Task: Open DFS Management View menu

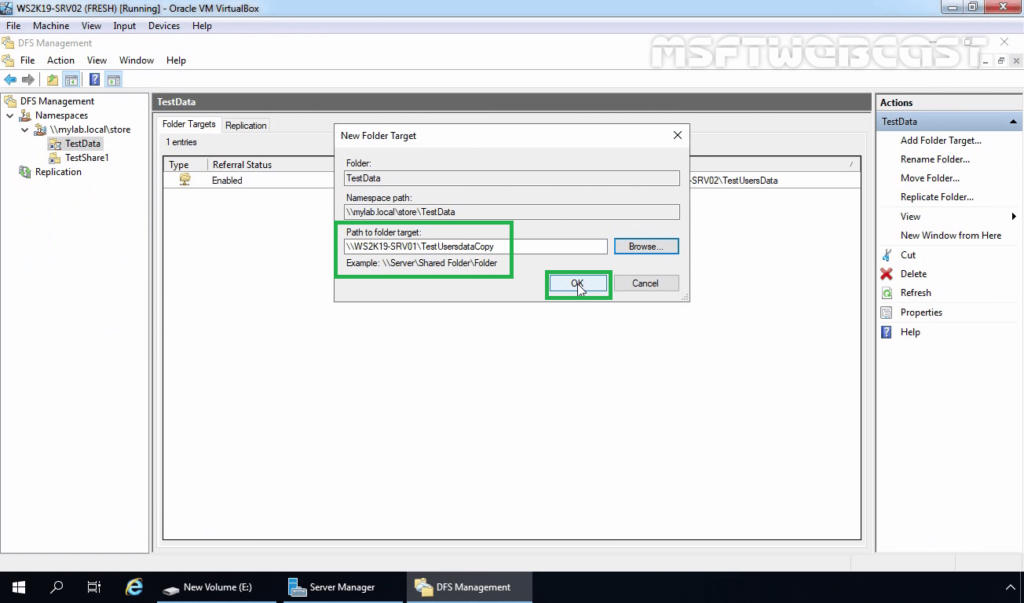Action: click(97, 60)
